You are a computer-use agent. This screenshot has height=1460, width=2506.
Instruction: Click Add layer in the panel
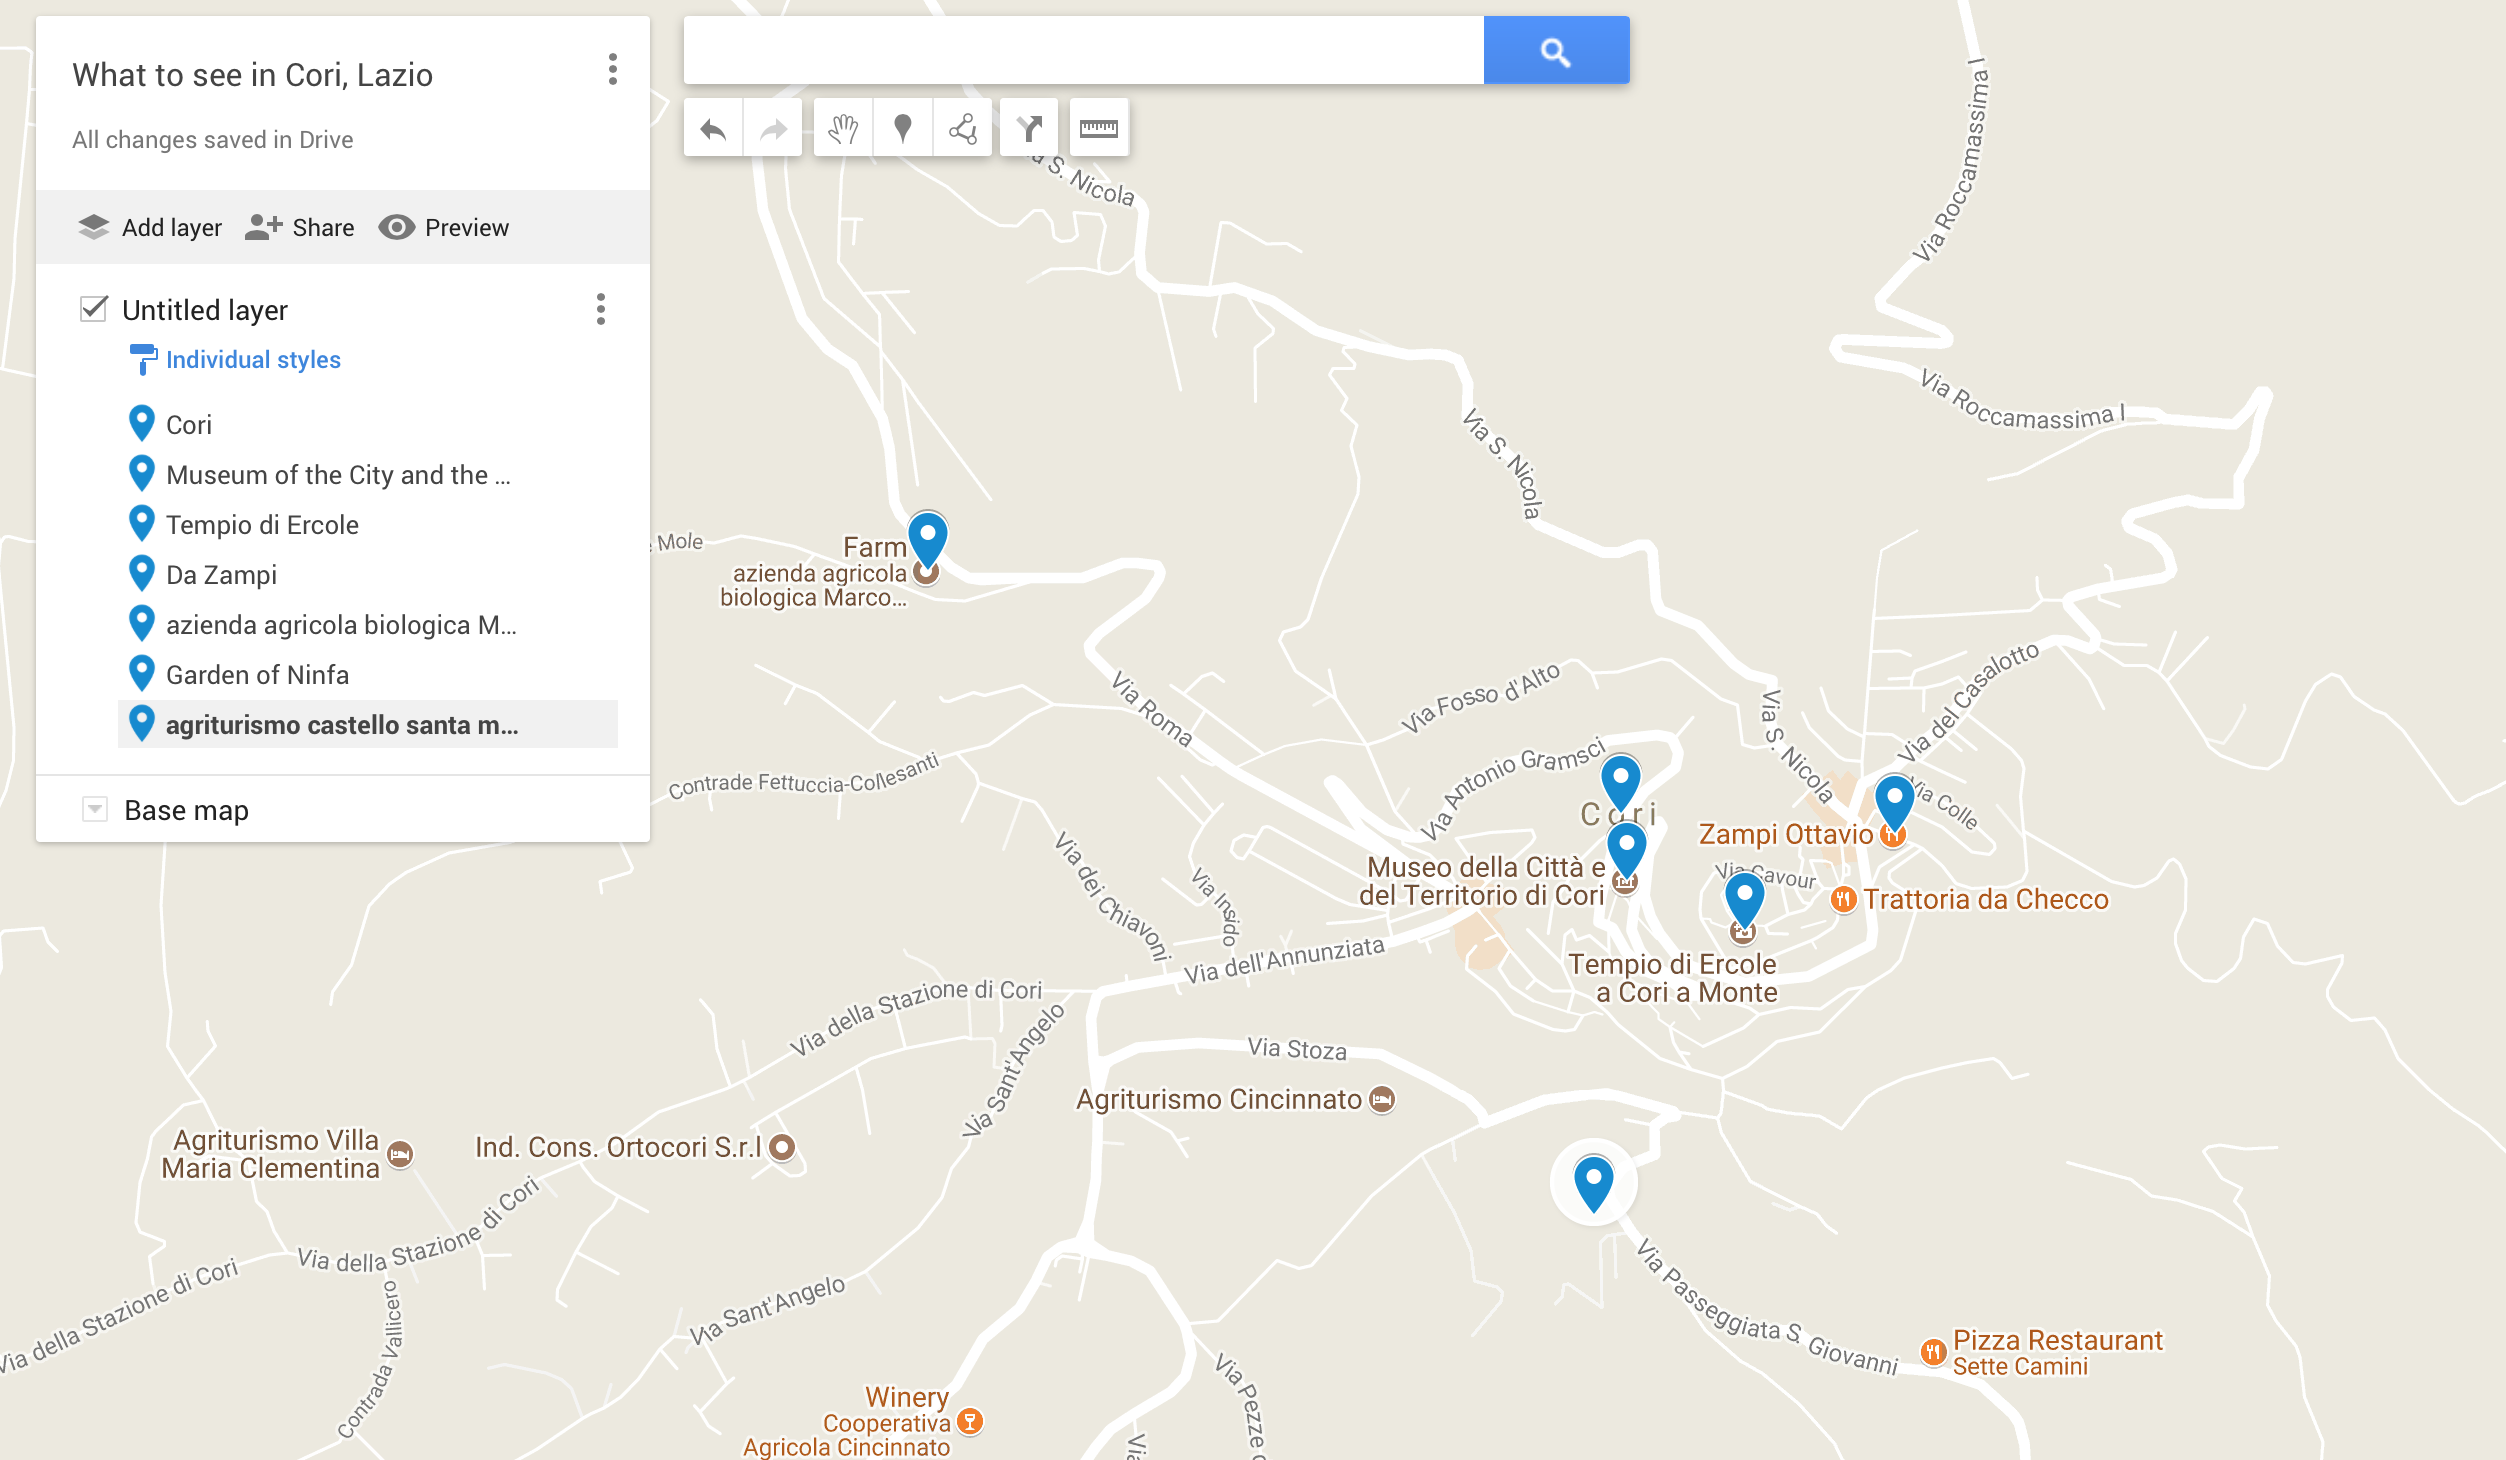(x=150, y=227)
